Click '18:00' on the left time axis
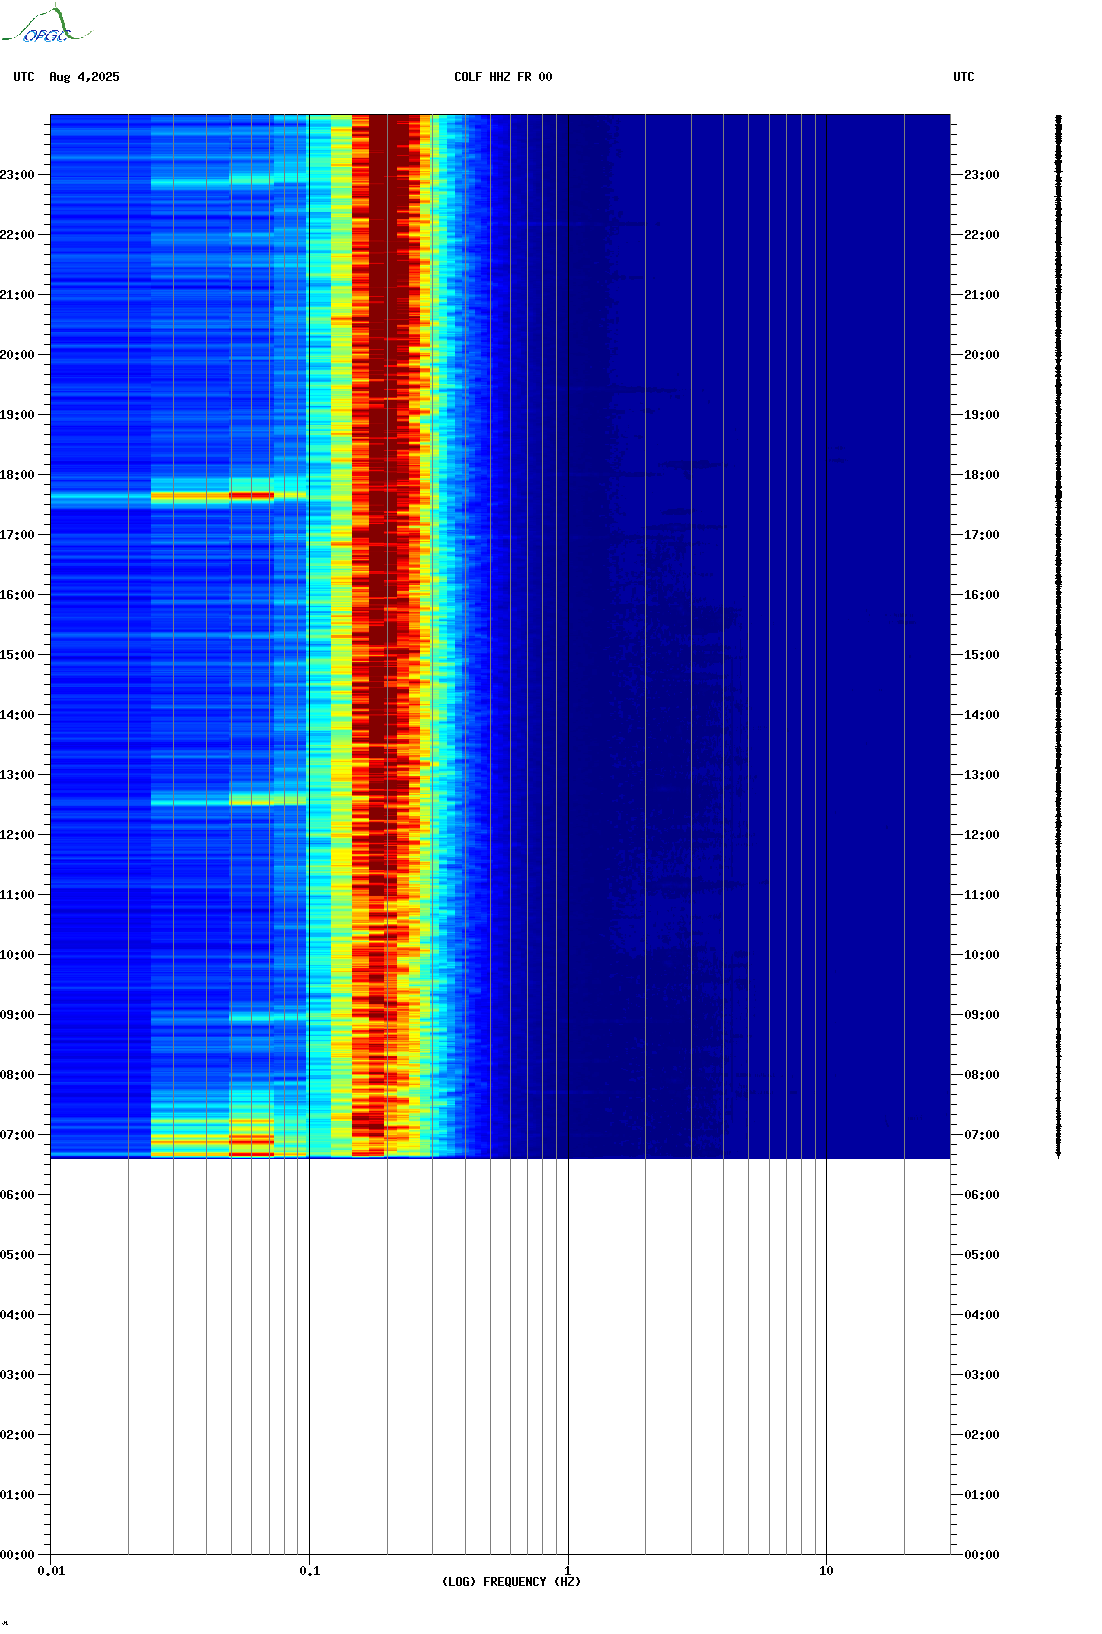This screenshot has width=1102, height=1634. 17,475
